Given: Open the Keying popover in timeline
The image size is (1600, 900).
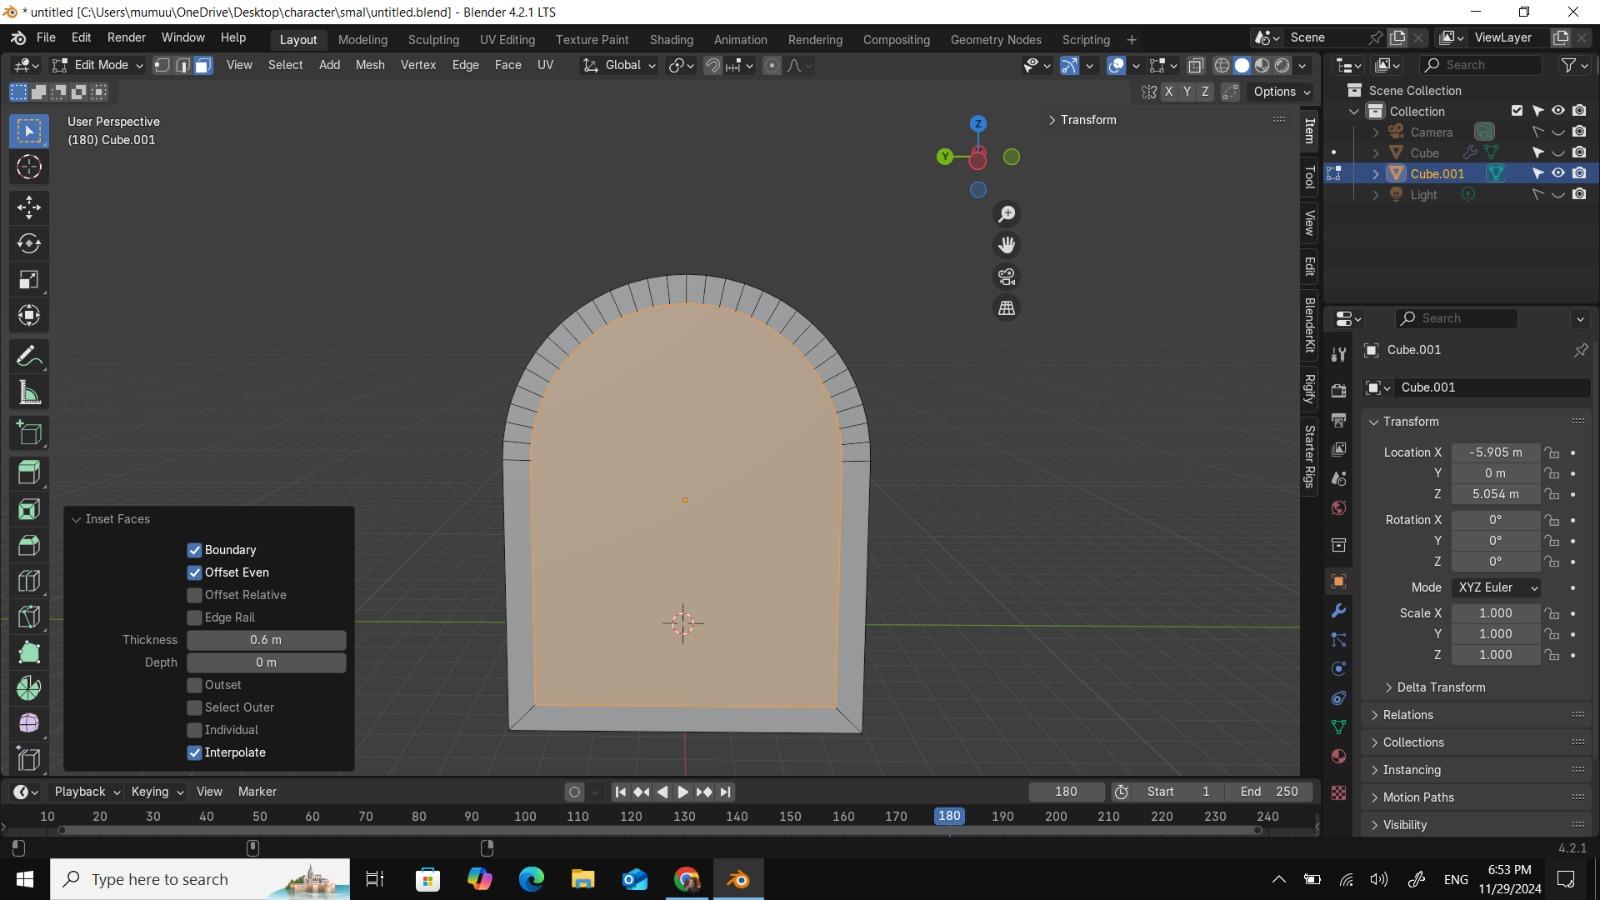Looking at the screenshot, I should 156,792.
